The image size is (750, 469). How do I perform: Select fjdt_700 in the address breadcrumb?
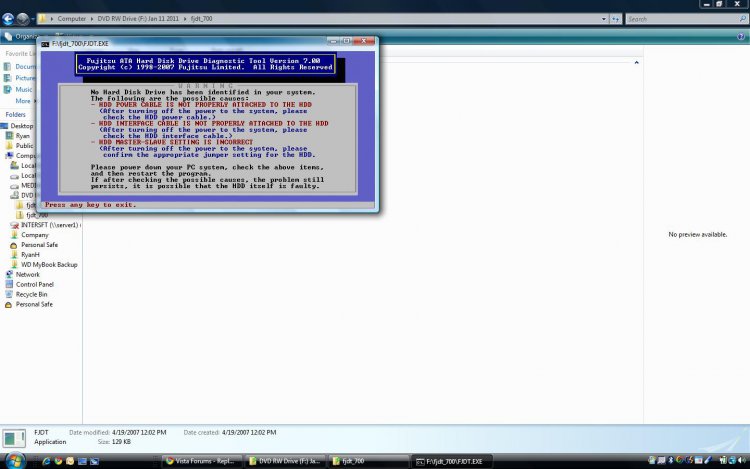tap(201, 19)
